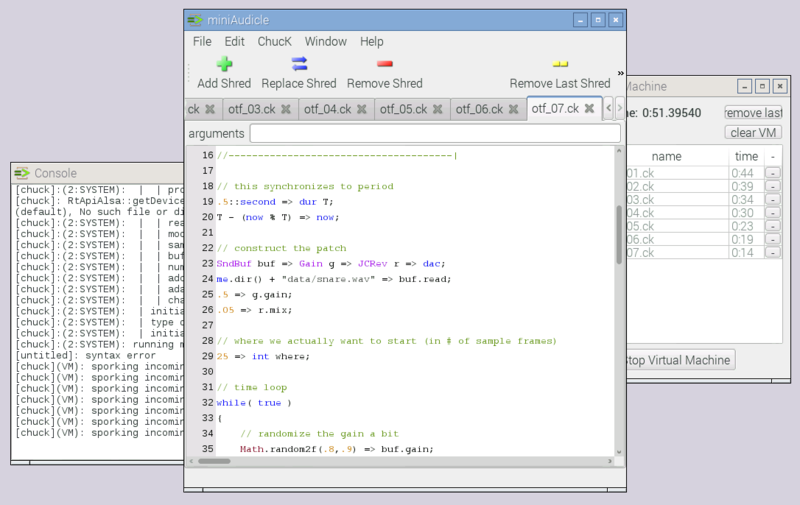Remove the 04.ck shred with minus button
Viewport: 800px width, 505px height.
pyautogui.click(x=772, y=213)
